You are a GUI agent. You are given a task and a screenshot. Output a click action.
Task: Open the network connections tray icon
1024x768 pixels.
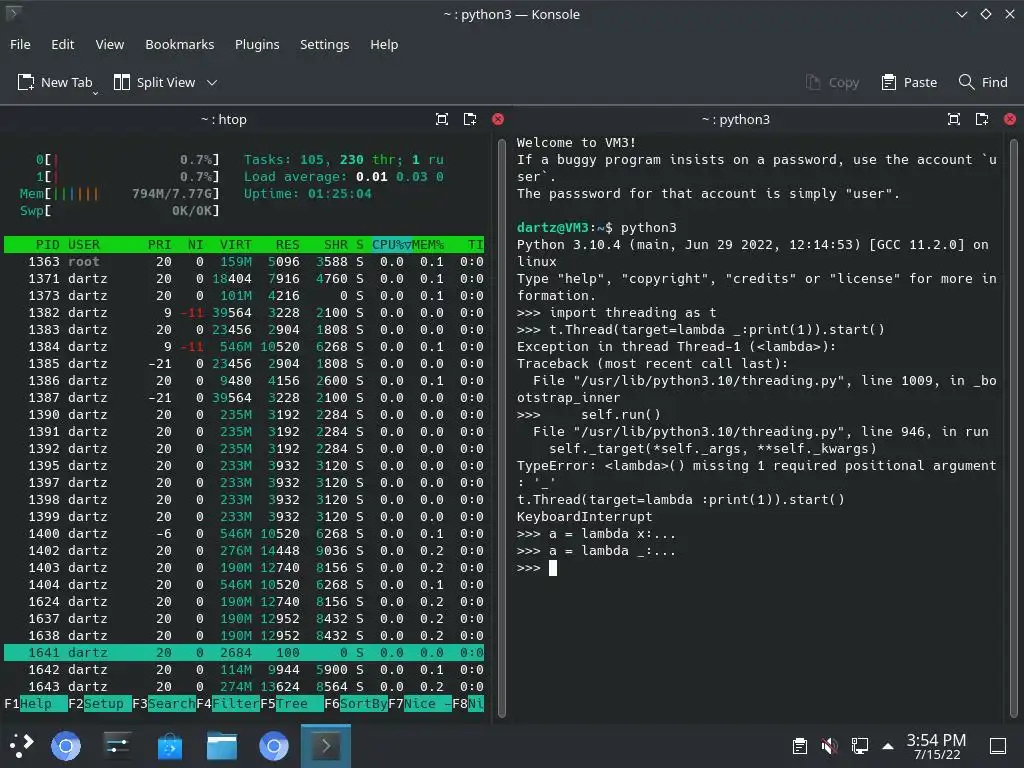(859, 746)
